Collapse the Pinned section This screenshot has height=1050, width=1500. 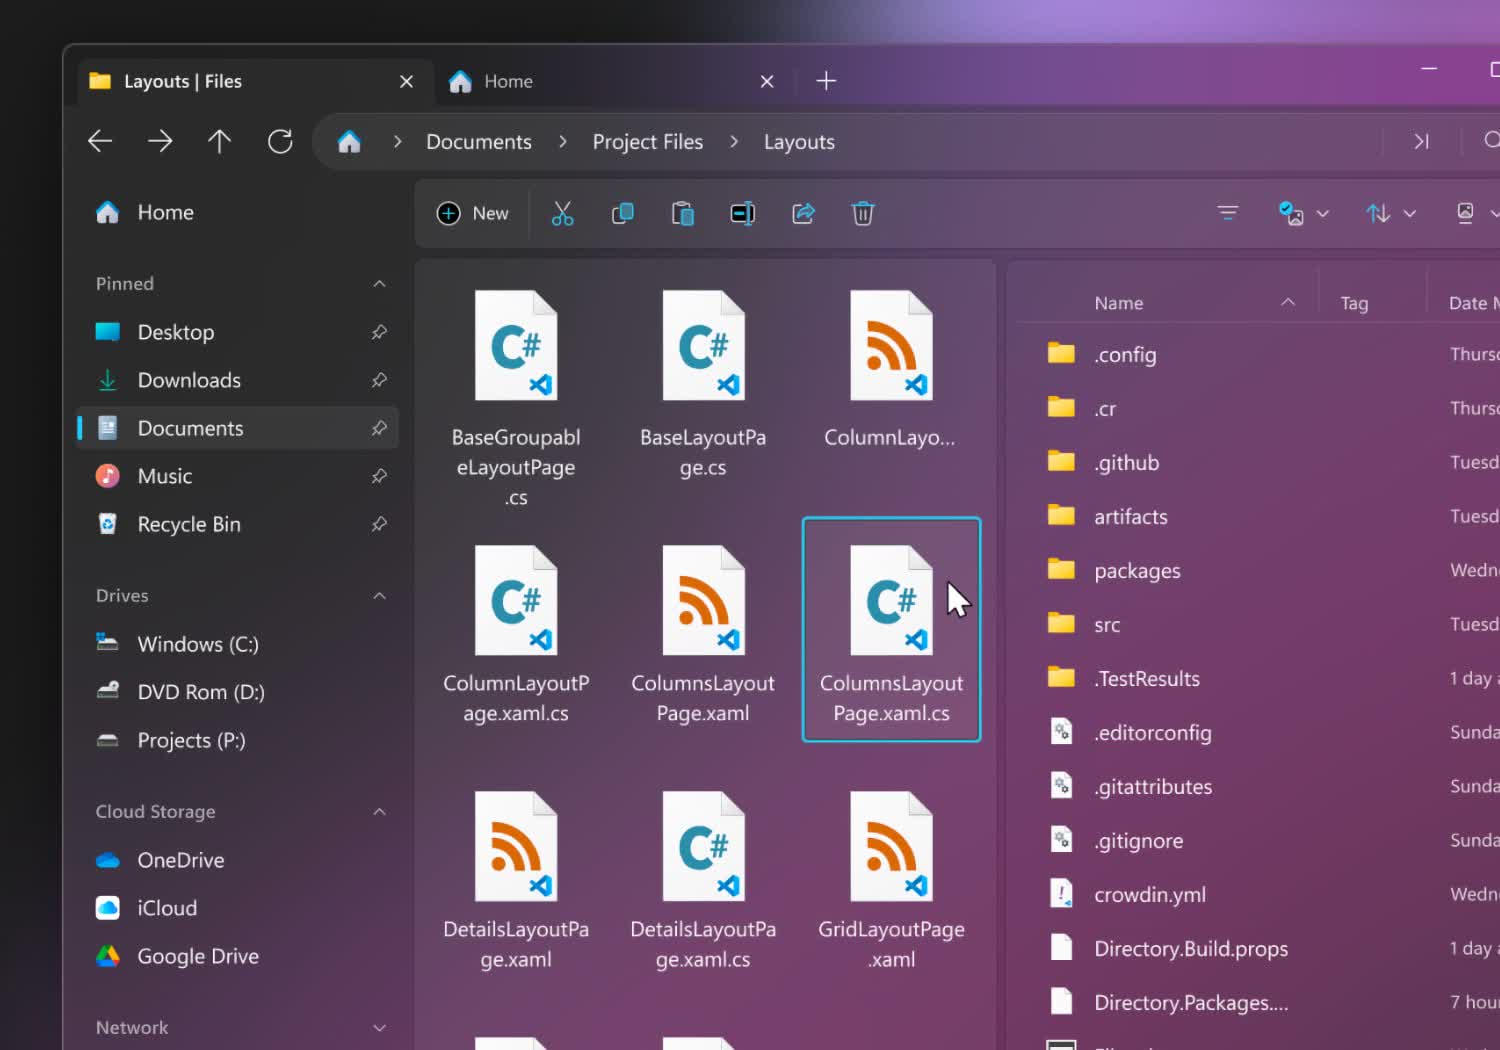[379, 284]
